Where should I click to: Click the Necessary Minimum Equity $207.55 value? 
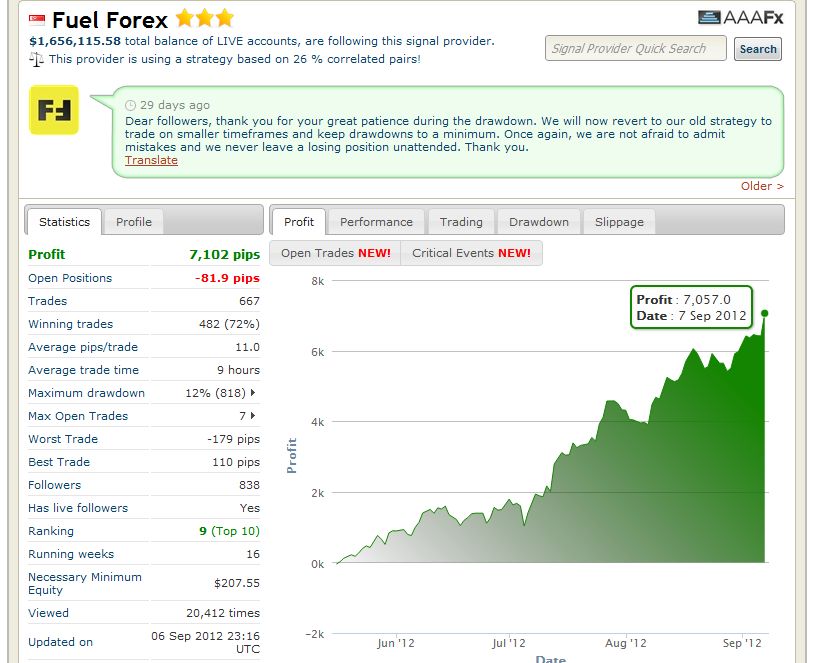point(236,583)
